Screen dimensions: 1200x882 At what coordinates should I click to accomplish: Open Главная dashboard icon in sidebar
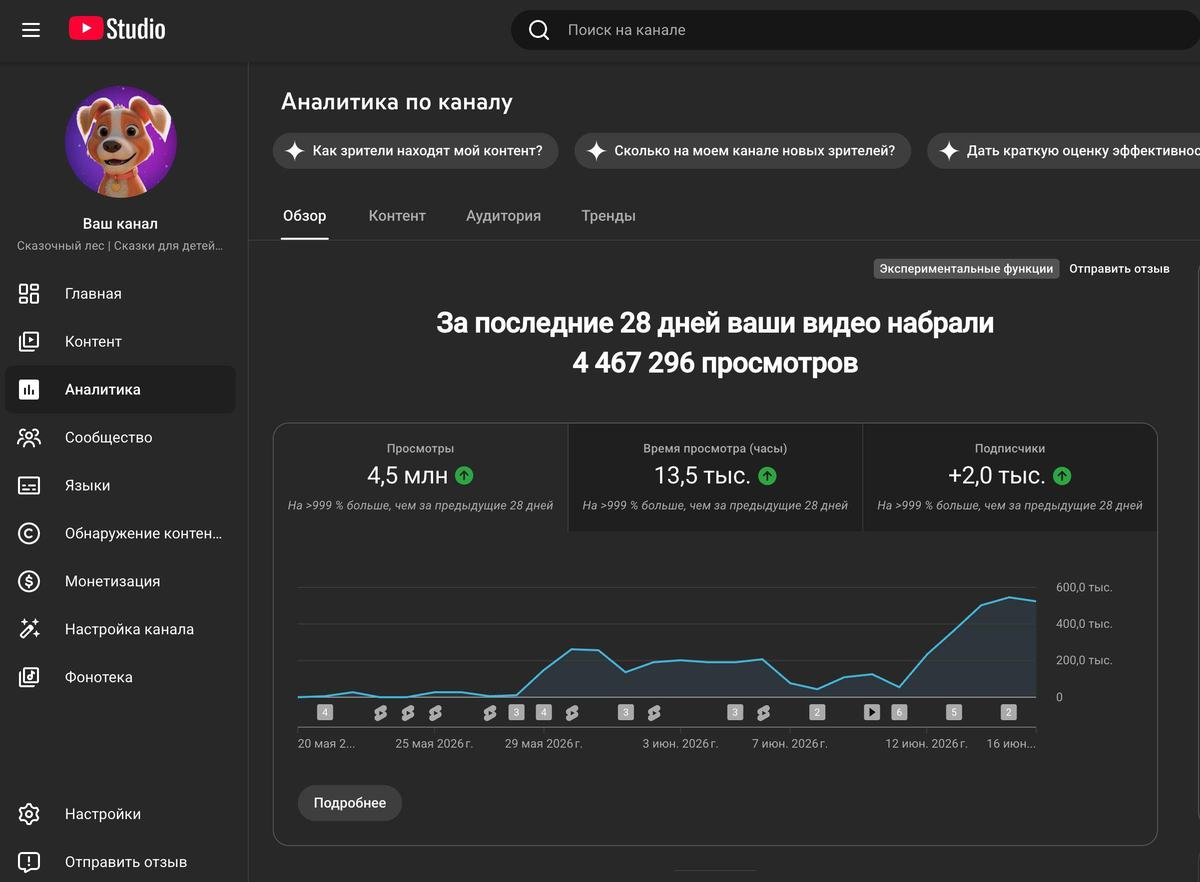(29, 293)
